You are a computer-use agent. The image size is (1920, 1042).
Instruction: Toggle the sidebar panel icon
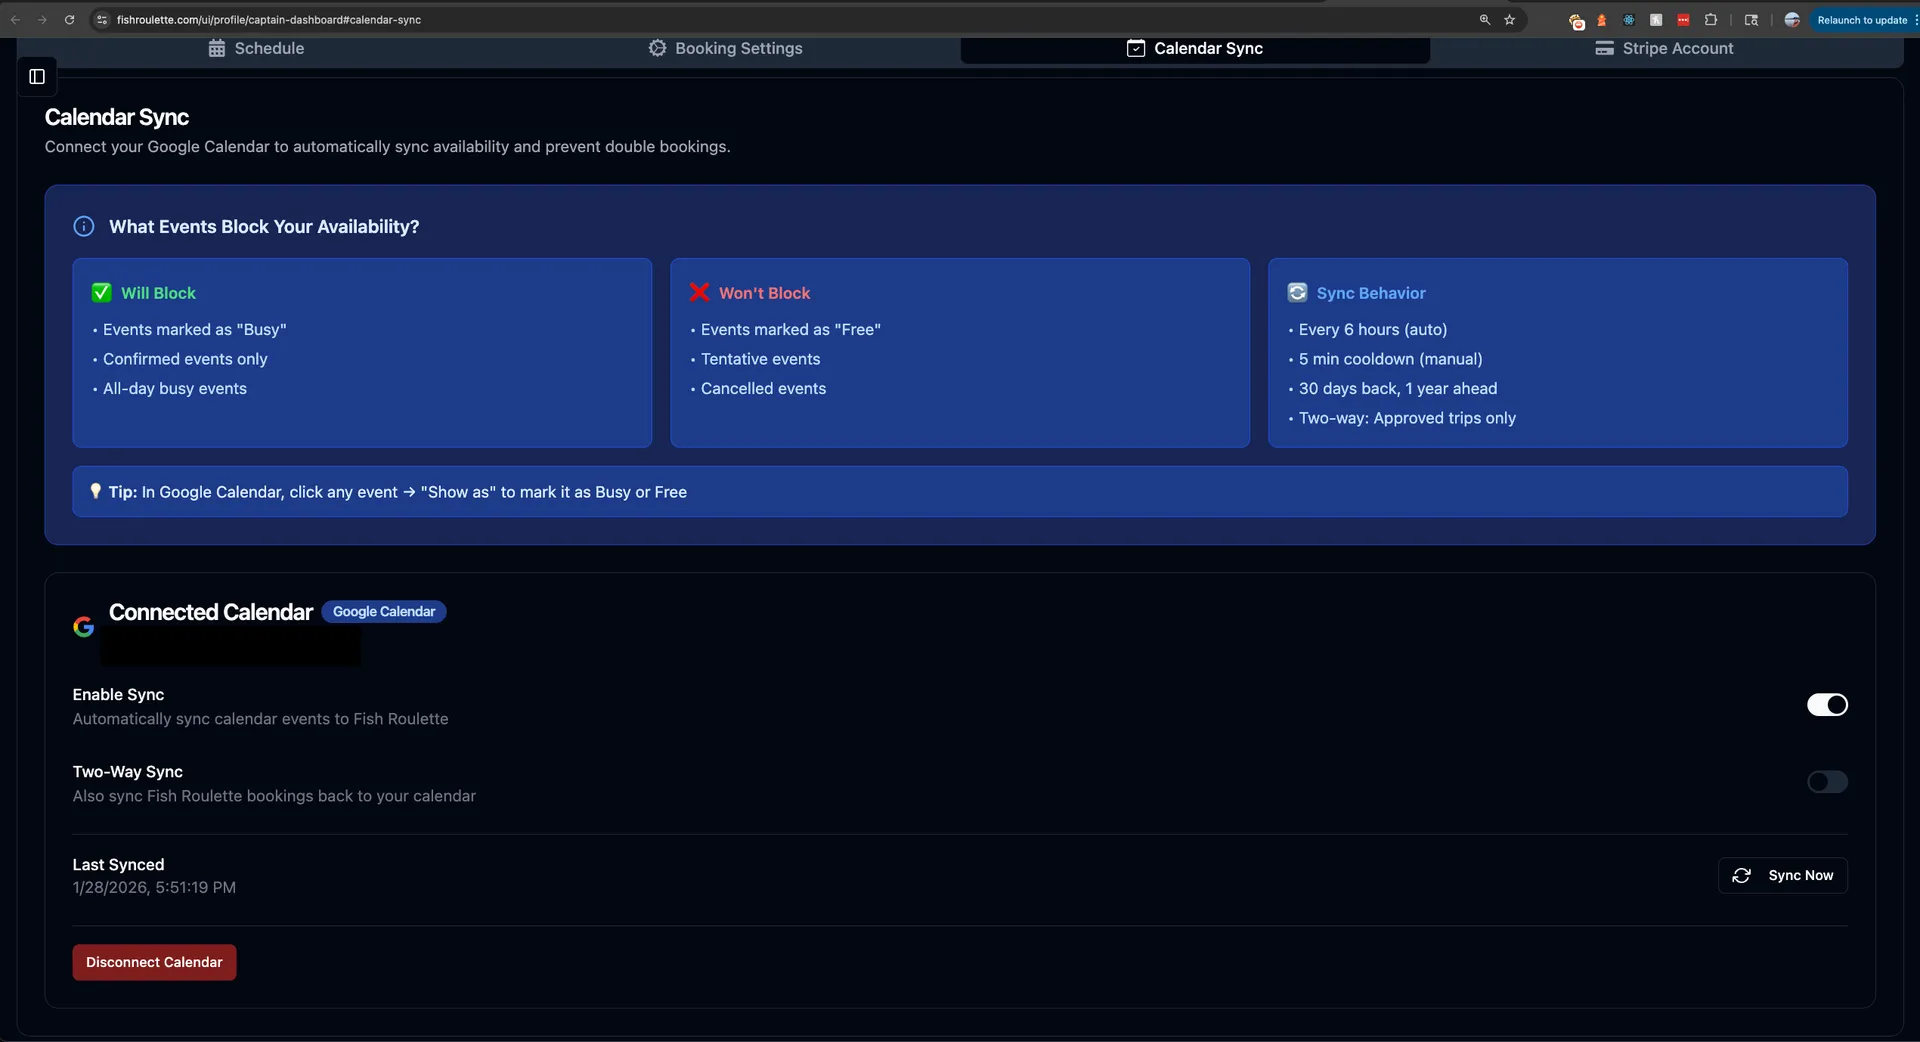37,77
